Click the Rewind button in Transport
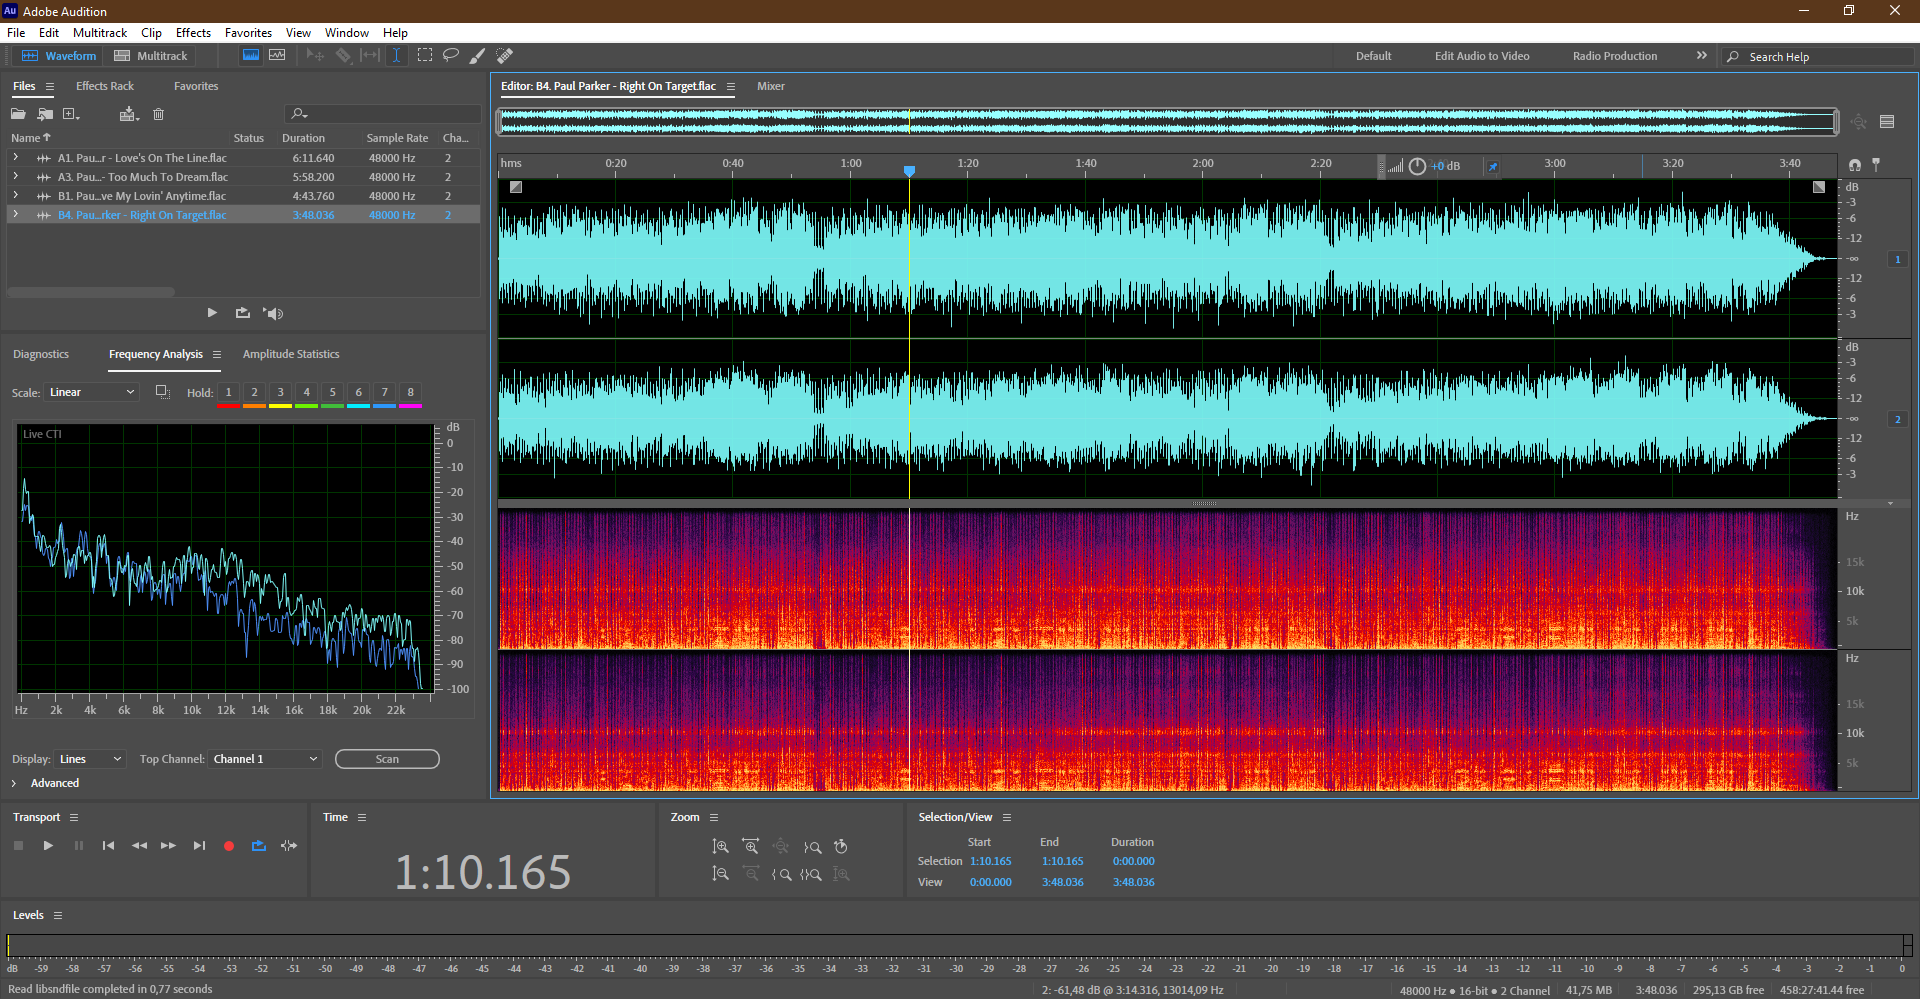Screen dimensions: 1920x999 (139, 846)
